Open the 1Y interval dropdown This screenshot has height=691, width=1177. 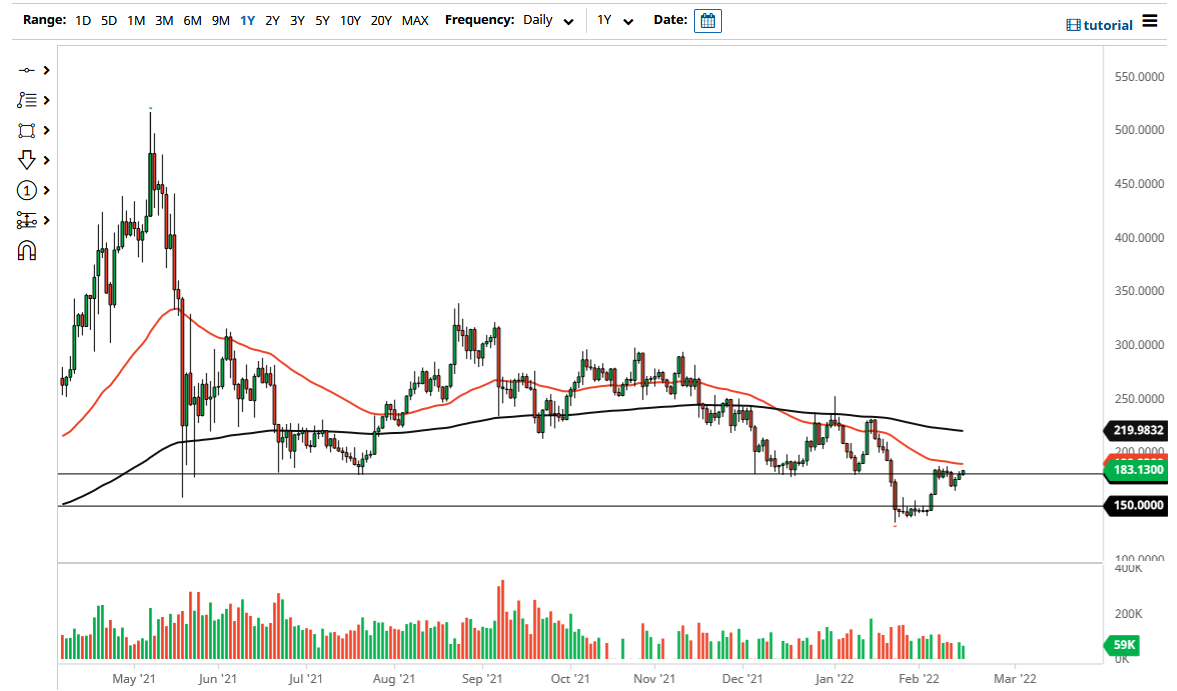point(617,20)
